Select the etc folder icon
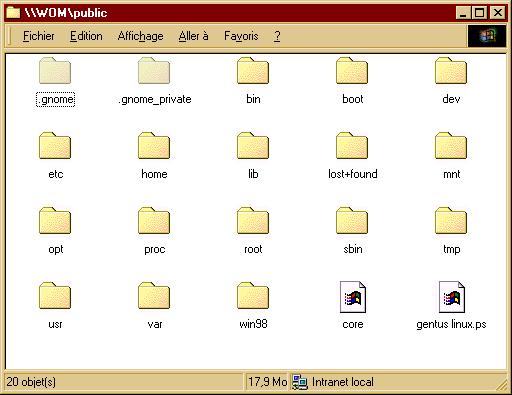This screenshot has width=512, height=395. tap(55, 145)
